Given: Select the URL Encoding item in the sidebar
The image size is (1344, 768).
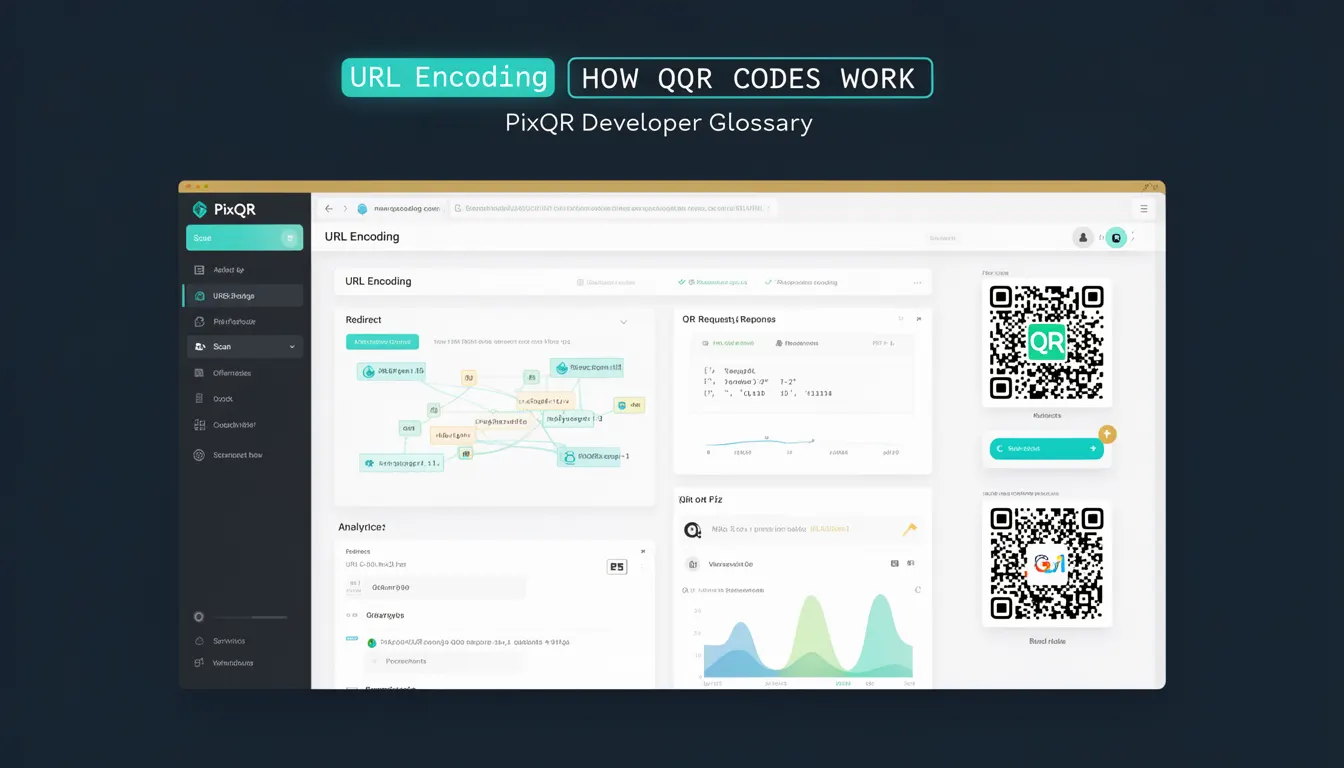Looking at the screenshot, I should click(x=243, y=295).
